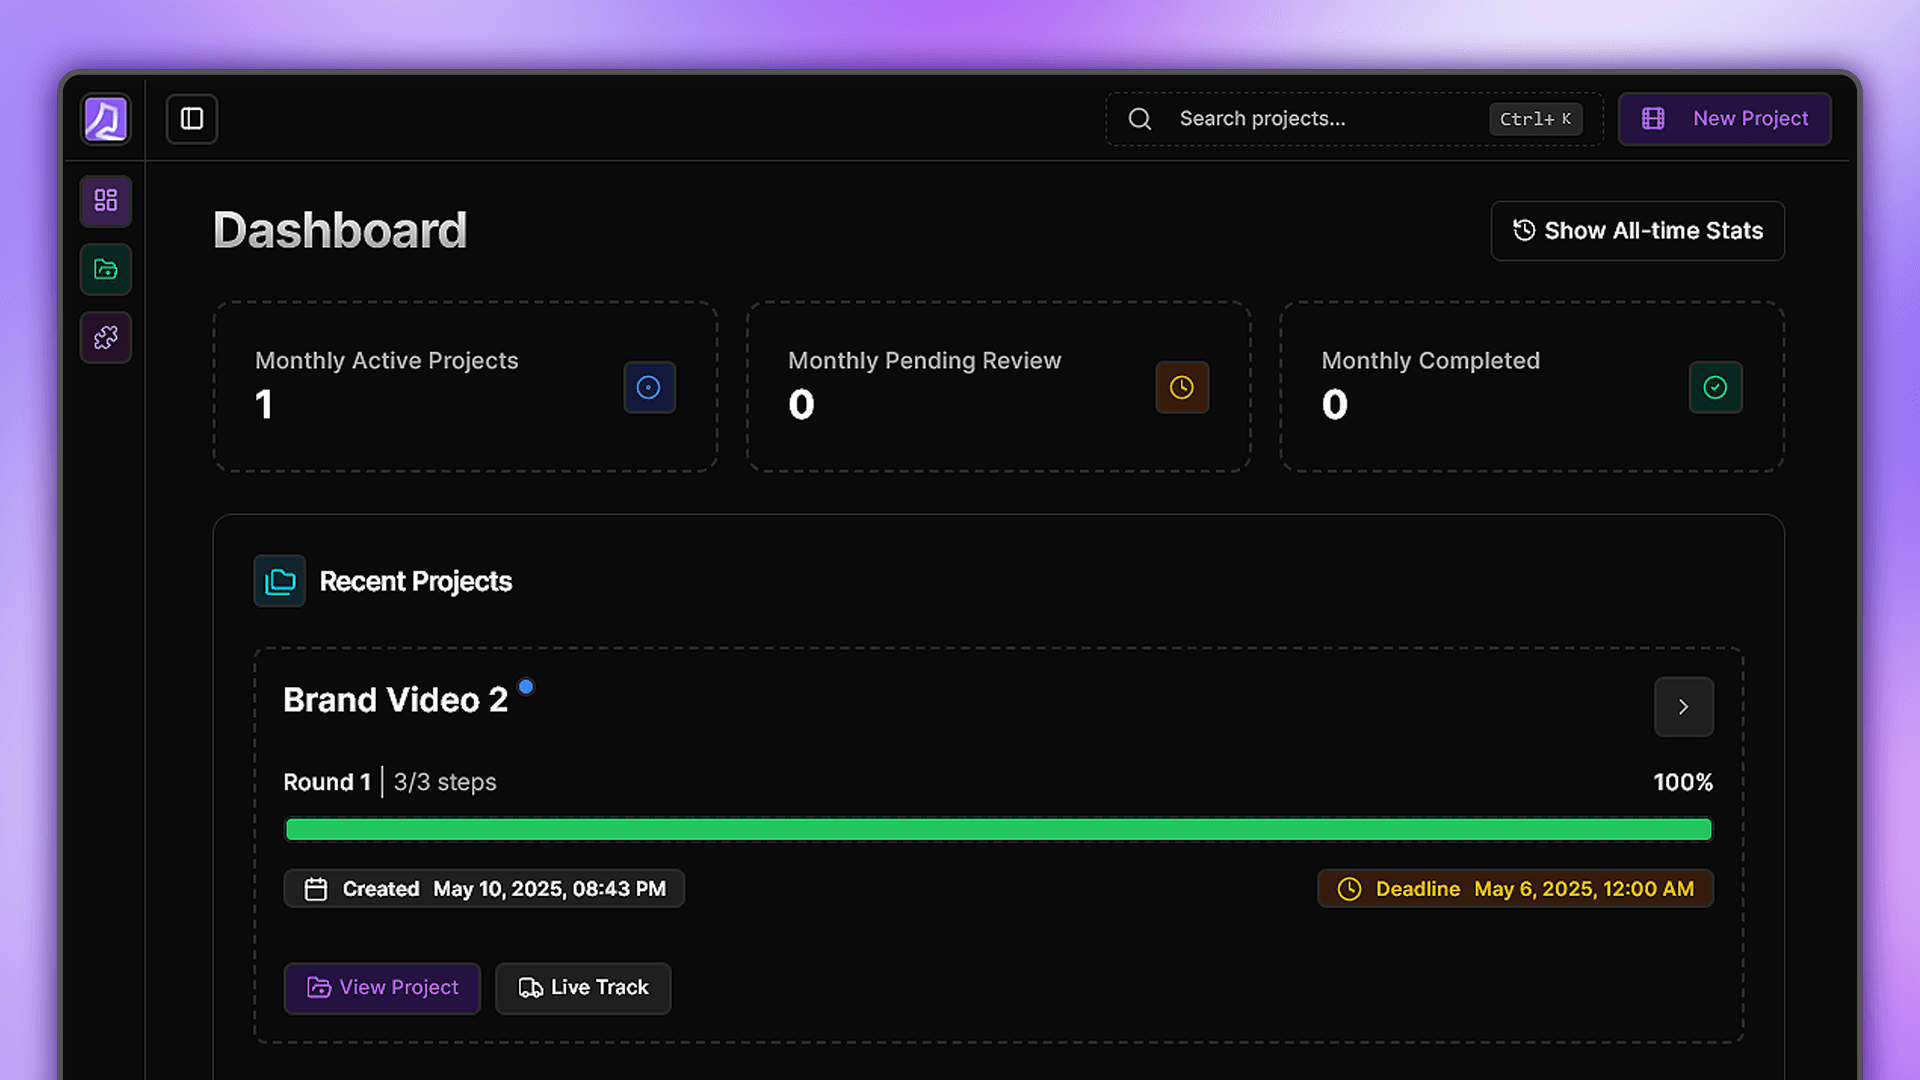1920x1080 pixels.
Task: Click the Active Projects count 1
Action: [x=264, y=405]
